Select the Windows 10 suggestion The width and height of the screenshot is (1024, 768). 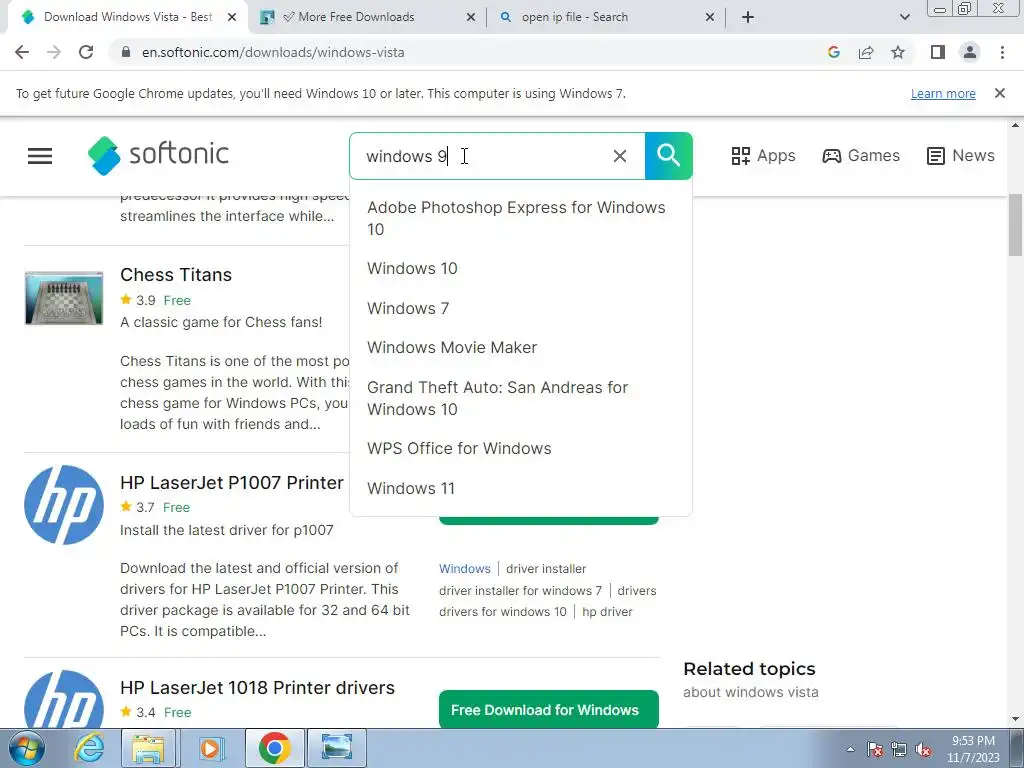(x=520, y=268)
